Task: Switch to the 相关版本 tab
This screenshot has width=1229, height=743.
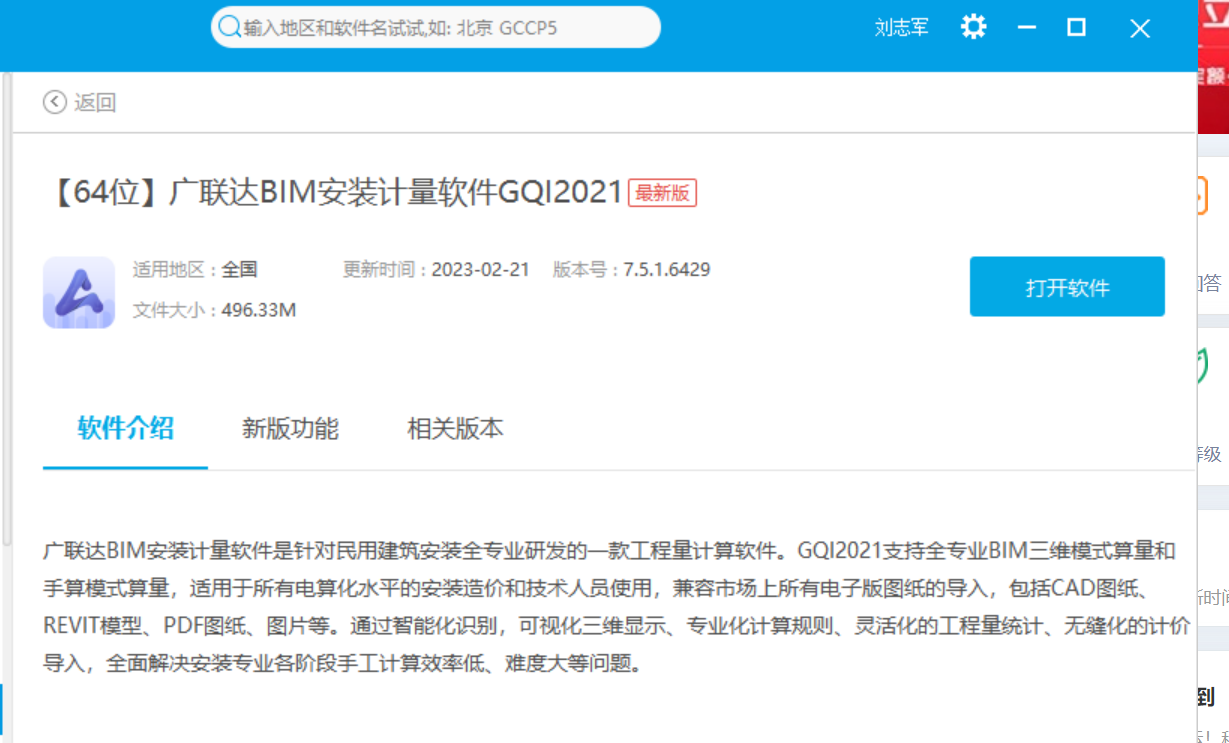Action: 455,429
